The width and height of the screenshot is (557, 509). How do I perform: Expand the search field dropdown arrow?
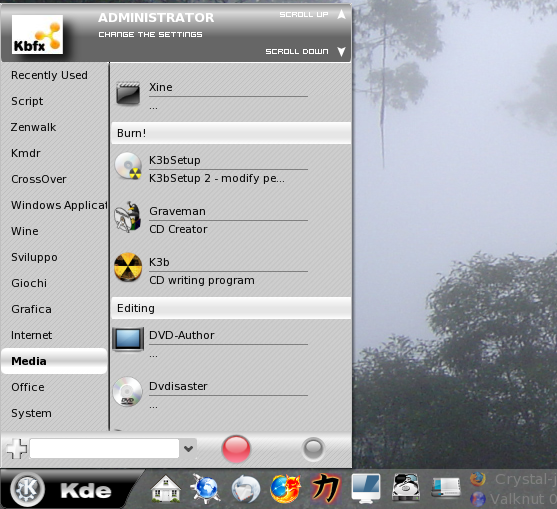[x=189, y=449]
